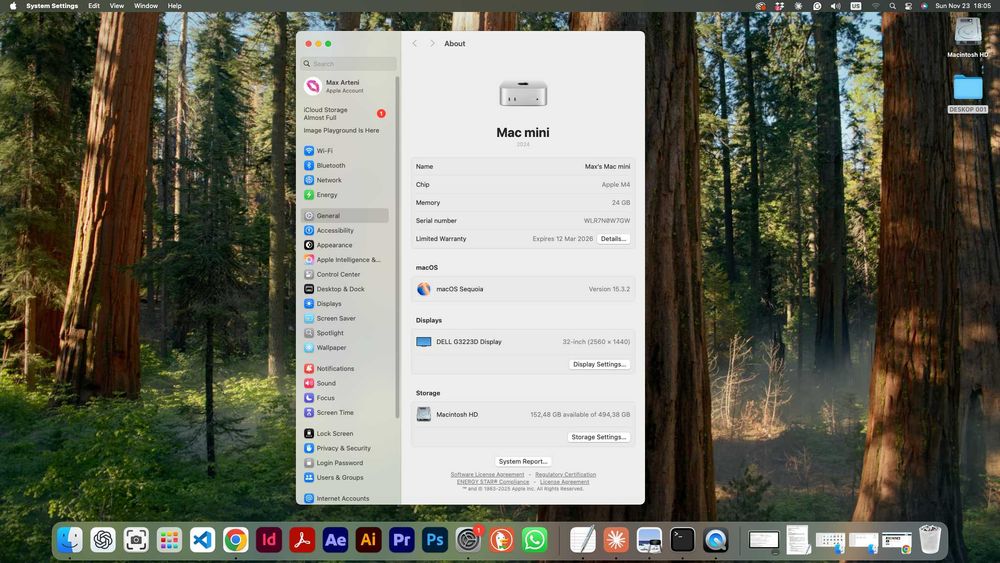
Task: Launch Google Chrome from the Dock
Action: click(235, 540)
